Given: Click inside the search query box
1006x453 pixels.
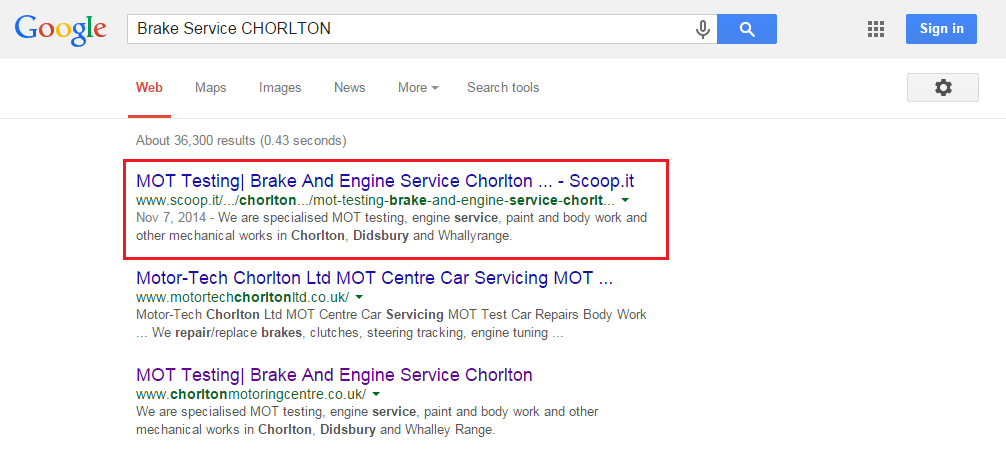Looking at the screenshot, I should click(410, 29).
